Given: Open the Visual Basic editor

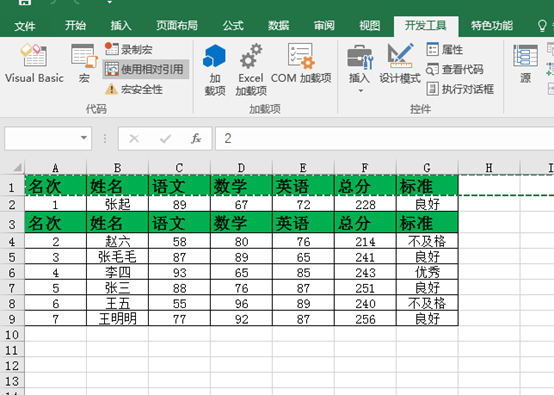Looking at the screenshot, I should [34, 64].
